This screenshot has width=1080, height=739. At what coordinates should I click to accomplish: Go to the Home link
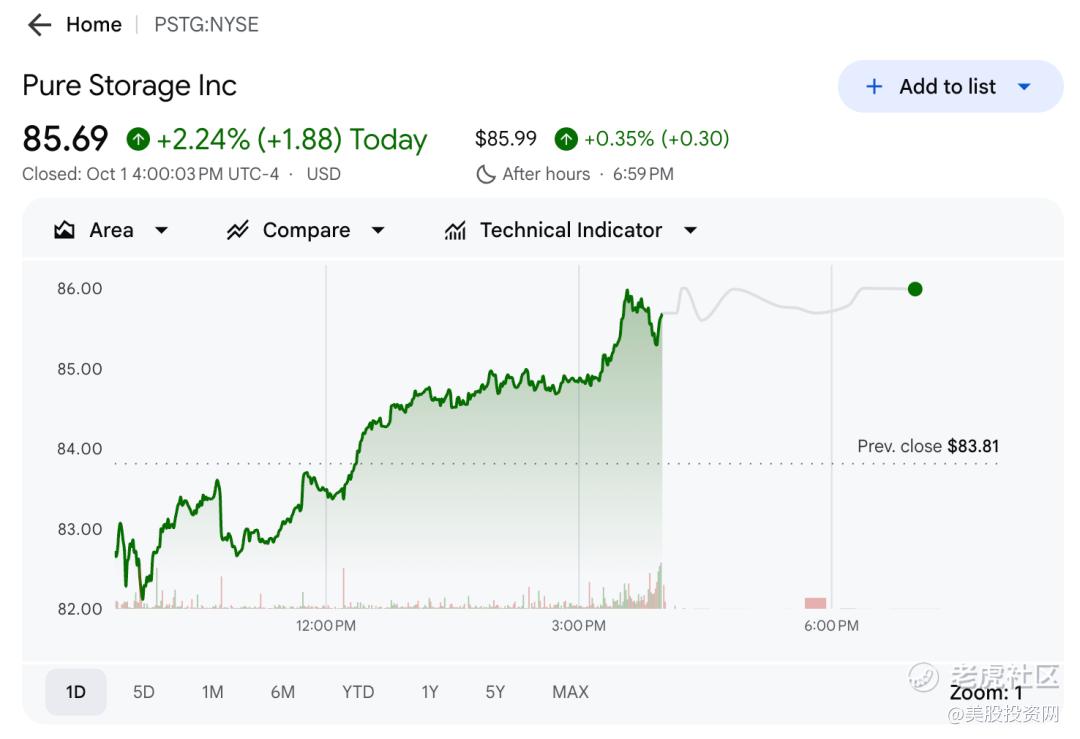(94, 25)
